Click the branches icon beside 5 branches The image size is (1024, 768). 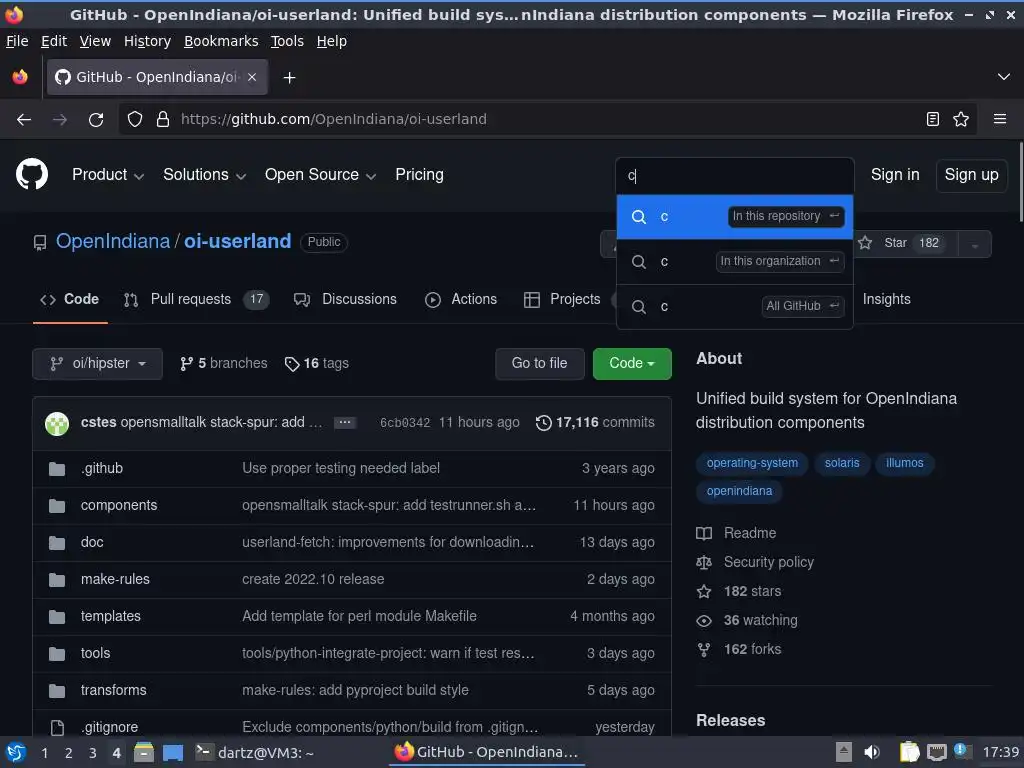[x=187, y=364]
